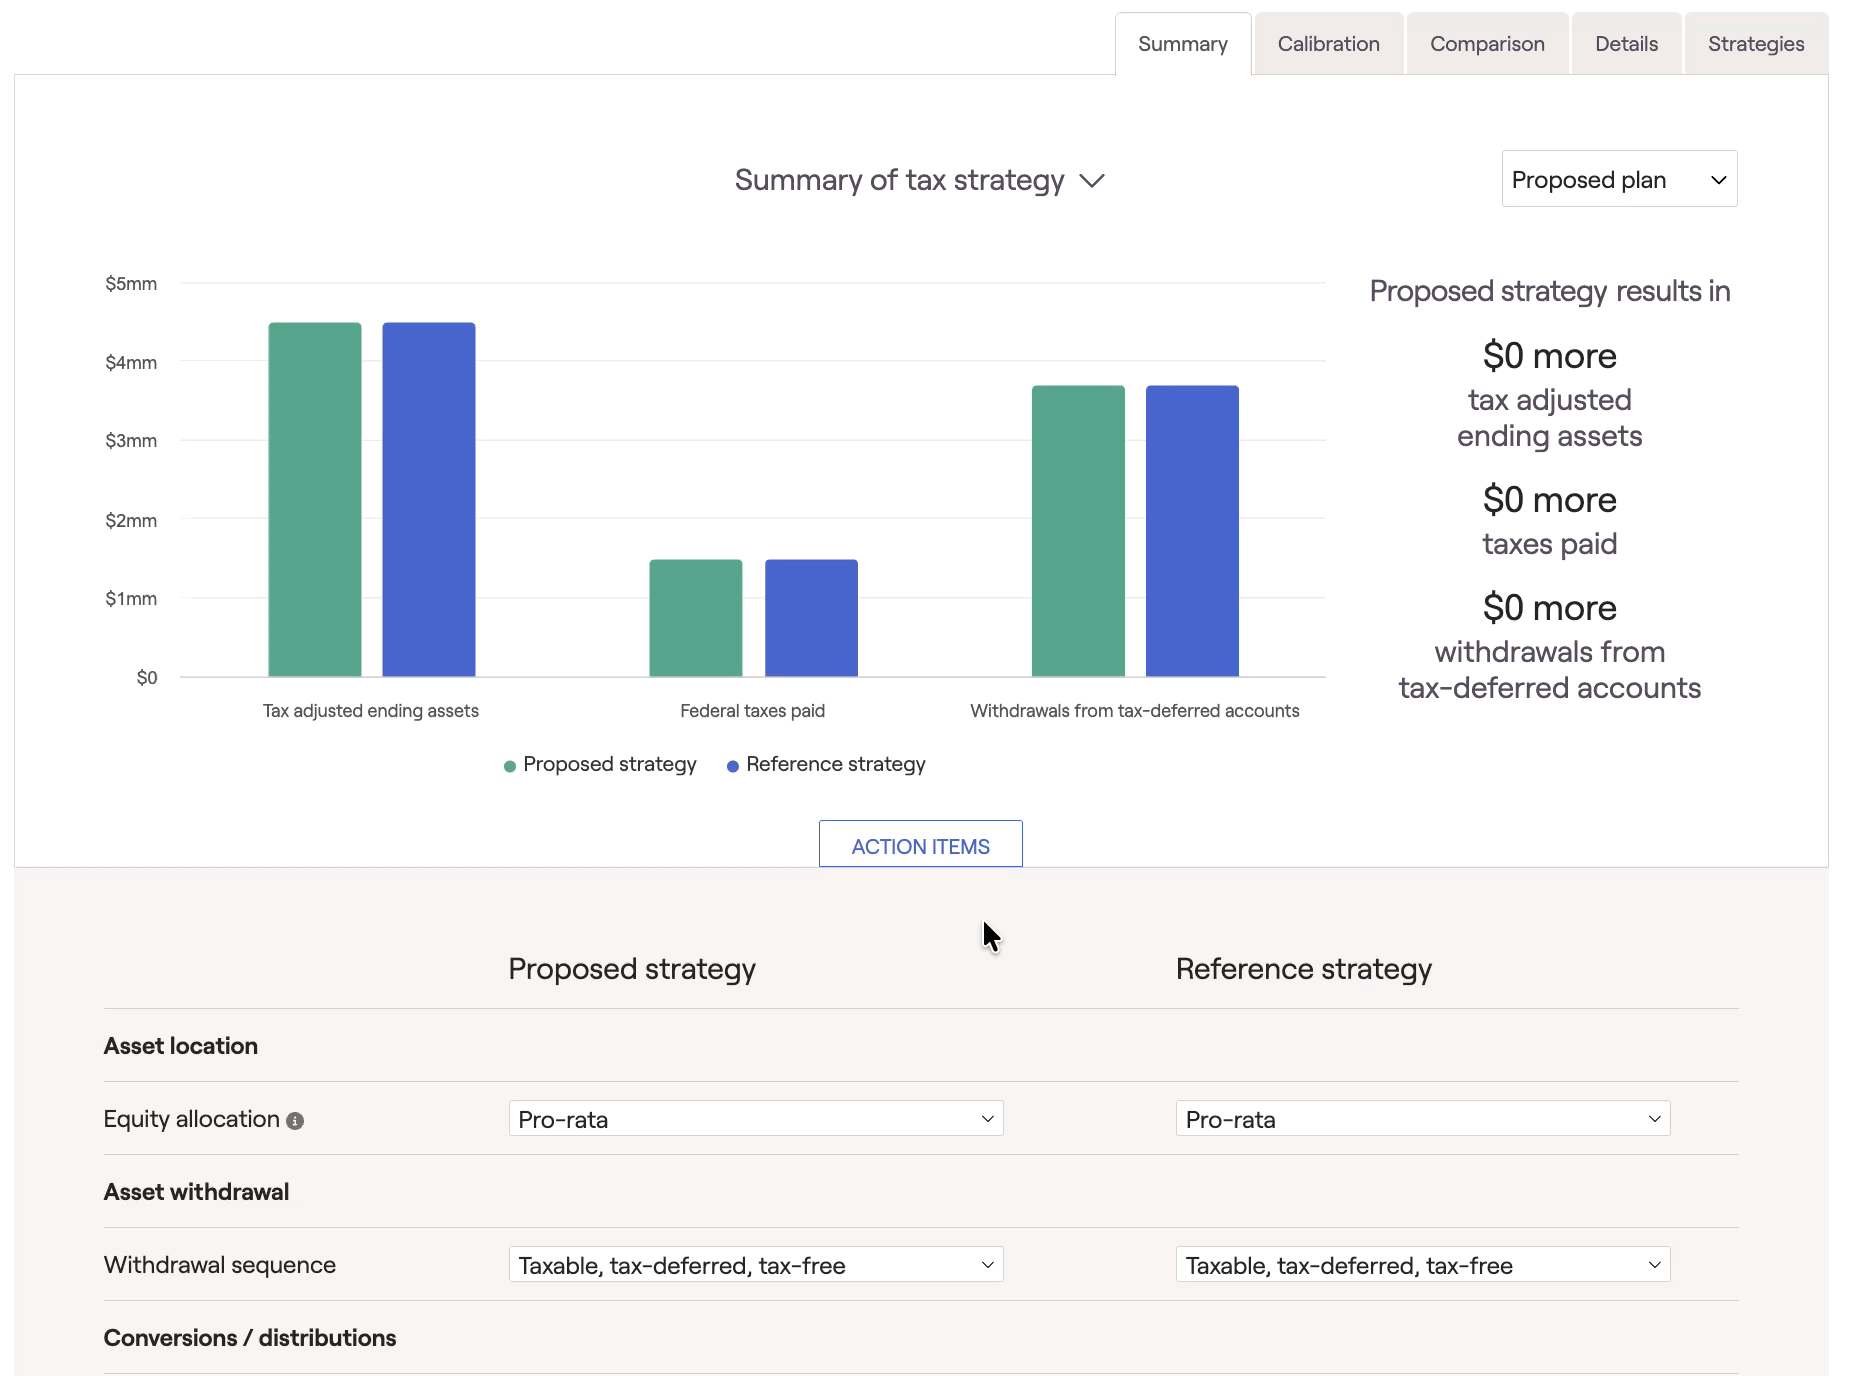Click green Tax adjusted ending assets bar
The width and height of the screenshot is (1862, 1376).
coord(315,500)
